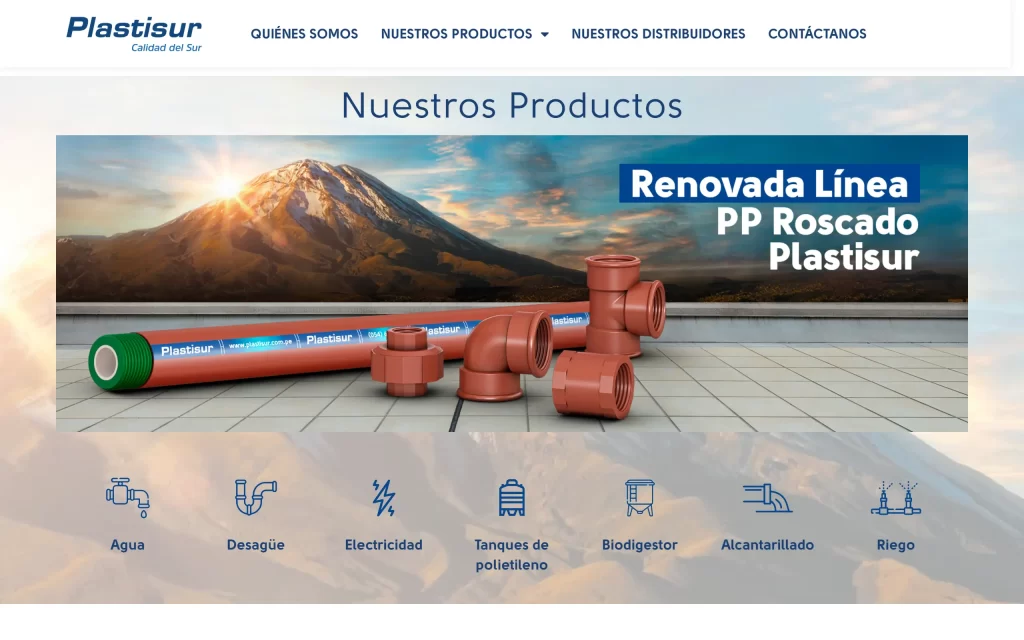Open the Contáctanos page
Screen dimensions: 1024x640
click(817, 34)
